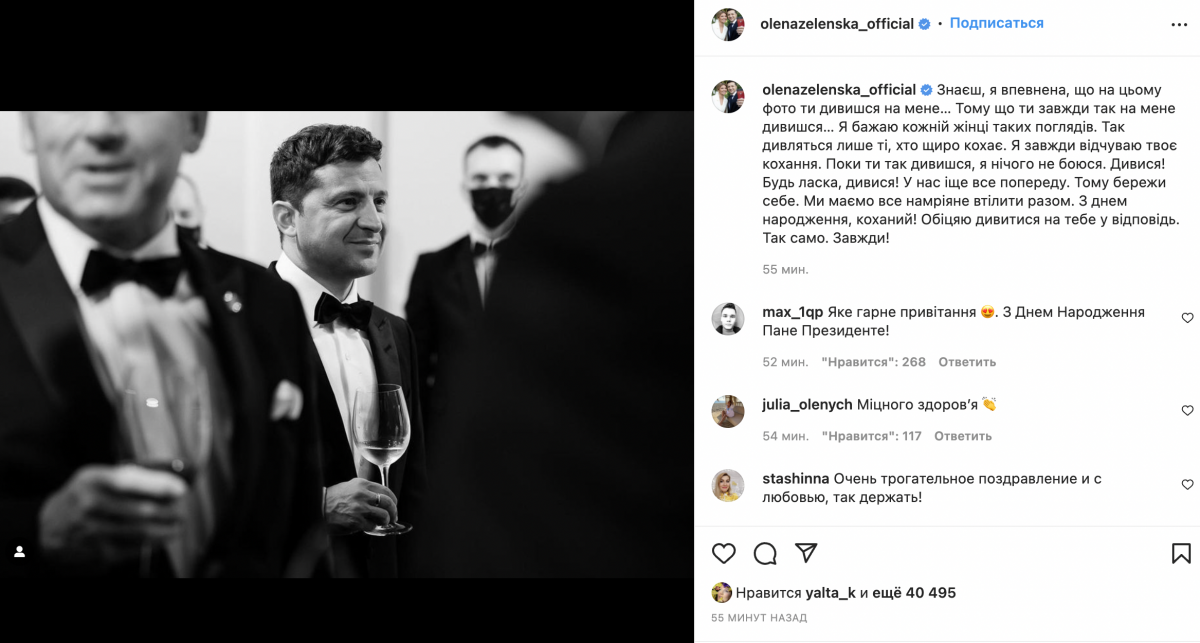
Task: Like max_1qp's comment
Action: coord(1187,318)
